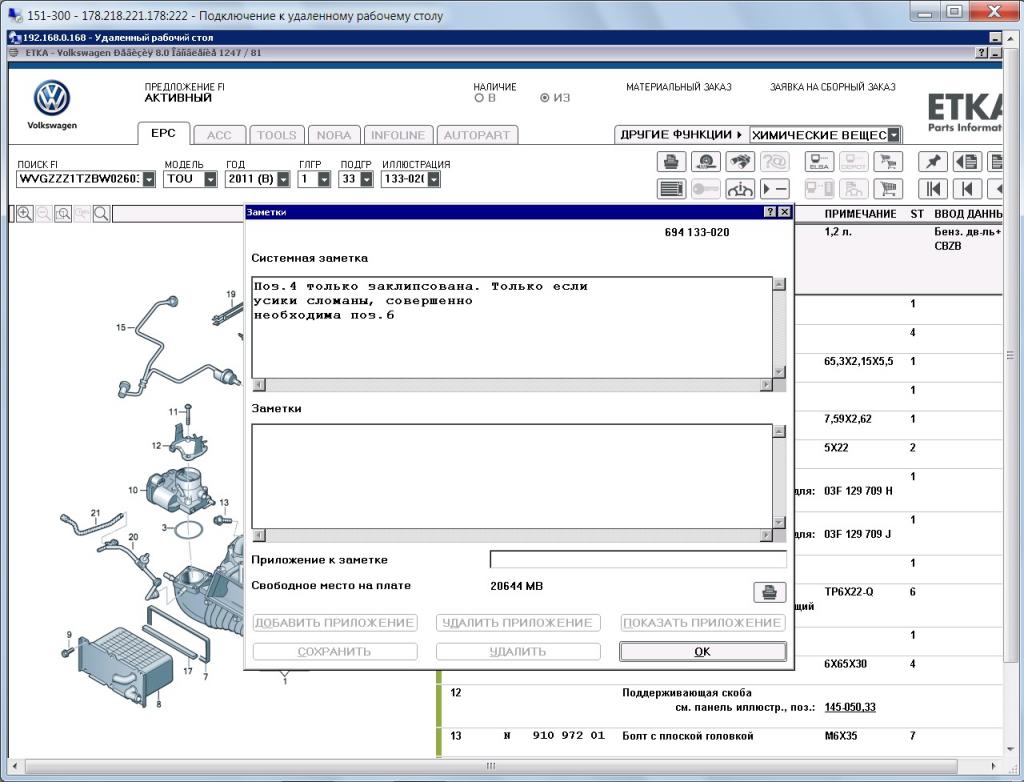Expand the ИЛЛЮСТРАЦИЯ 133-020 dropdown

pyautogui.click(x=434, y=179)
